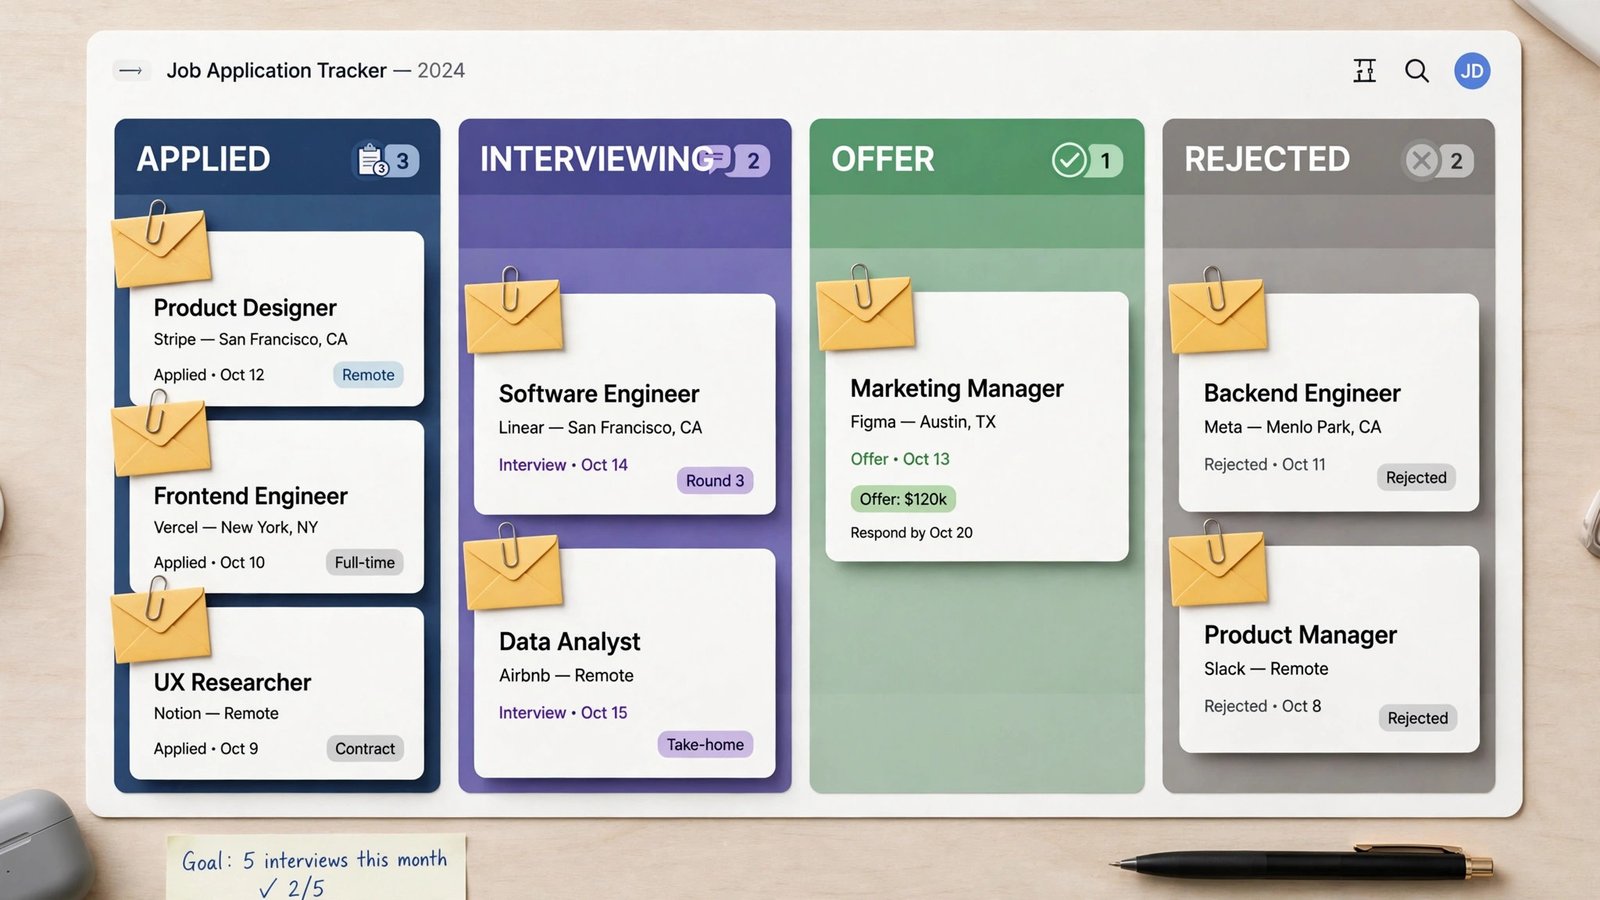Open the Frontend Engineer card title
Viewport: 1600px width, 900px height.
251,496
